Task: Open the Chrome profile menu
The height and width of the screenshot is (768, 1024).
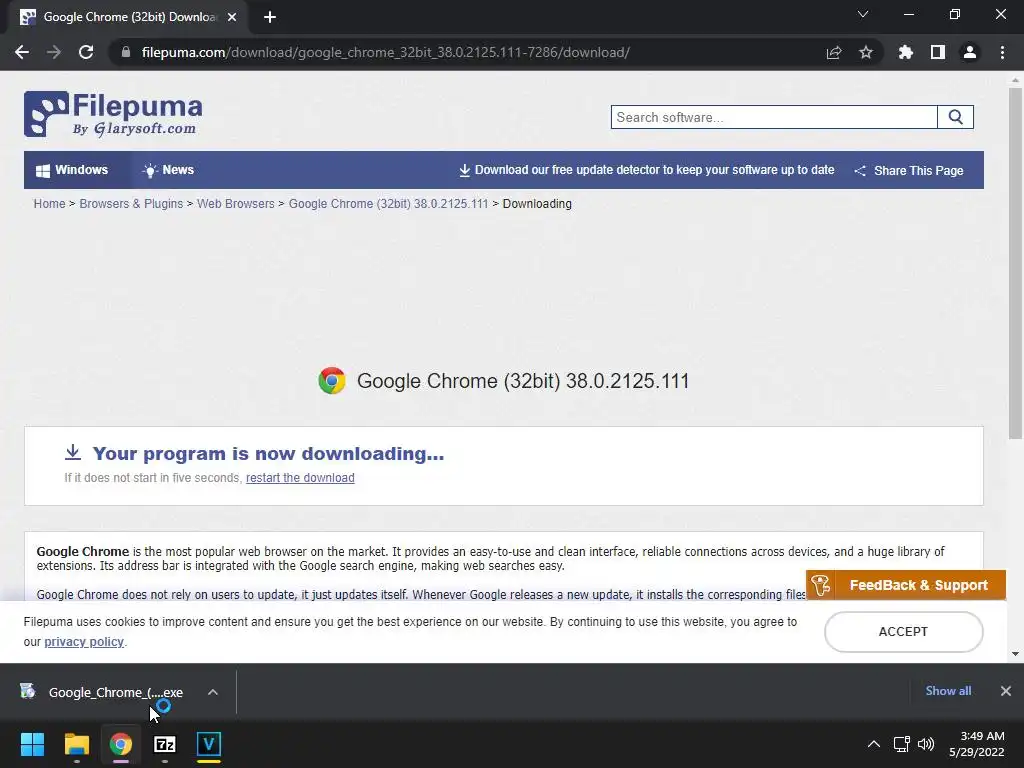Action: 970,52
